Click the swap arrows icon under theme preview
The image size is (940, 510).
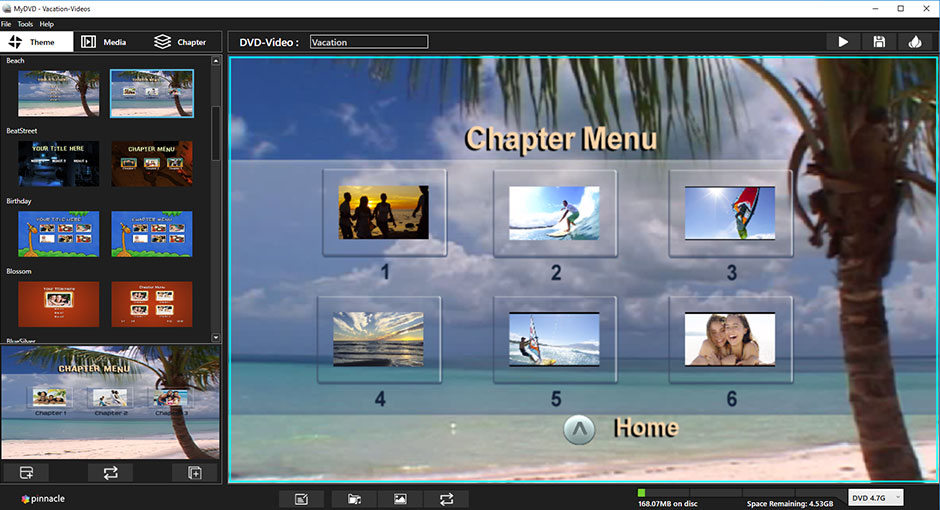pos(111,473)
